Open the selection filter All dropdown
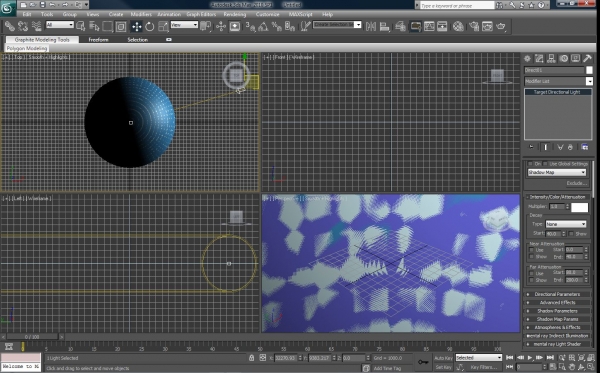The height and width of the screenshot is (373, 600). (x=60, y=25)
